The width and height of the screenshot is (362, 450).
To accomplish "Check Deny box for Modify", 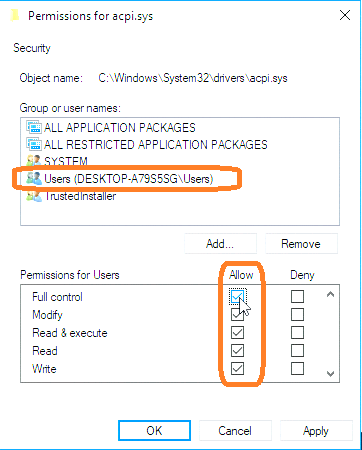I will pos(297,314).
